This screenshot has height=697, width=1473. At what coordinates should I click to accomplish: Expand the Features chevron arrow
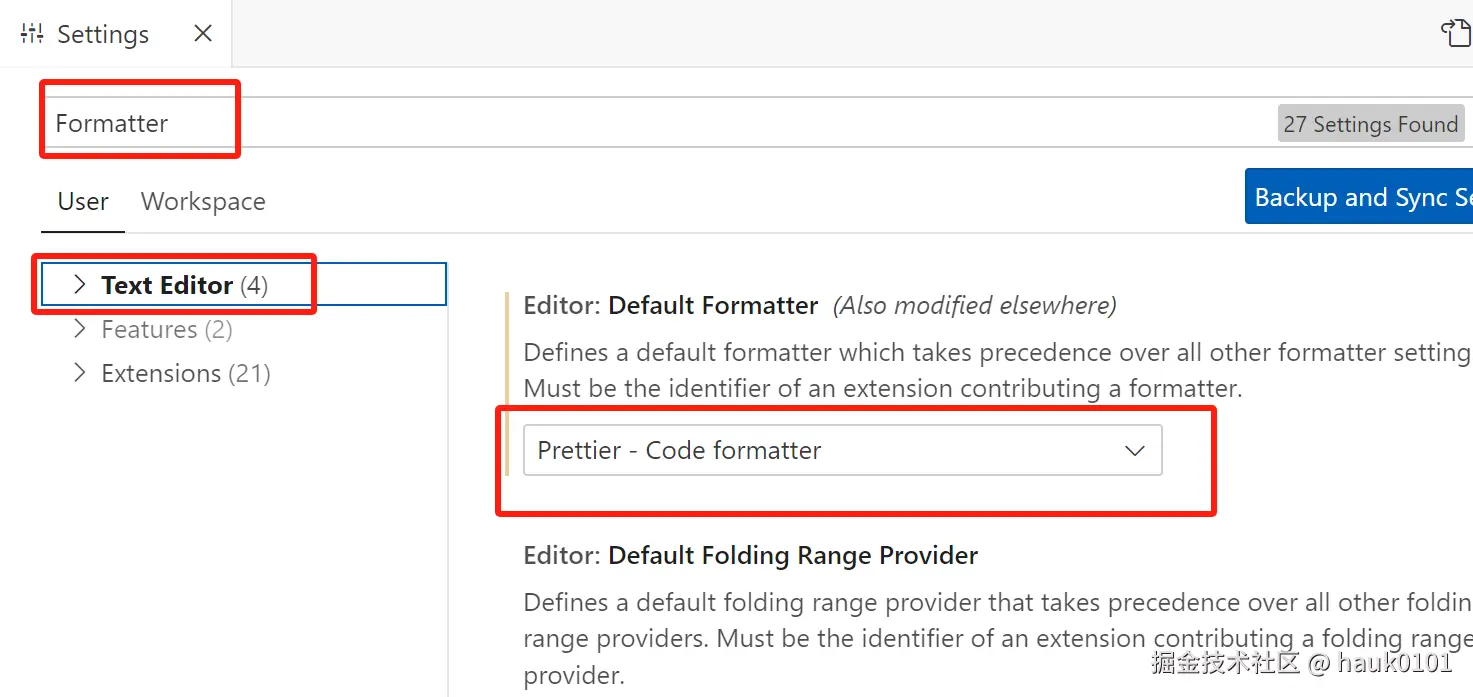80,329
